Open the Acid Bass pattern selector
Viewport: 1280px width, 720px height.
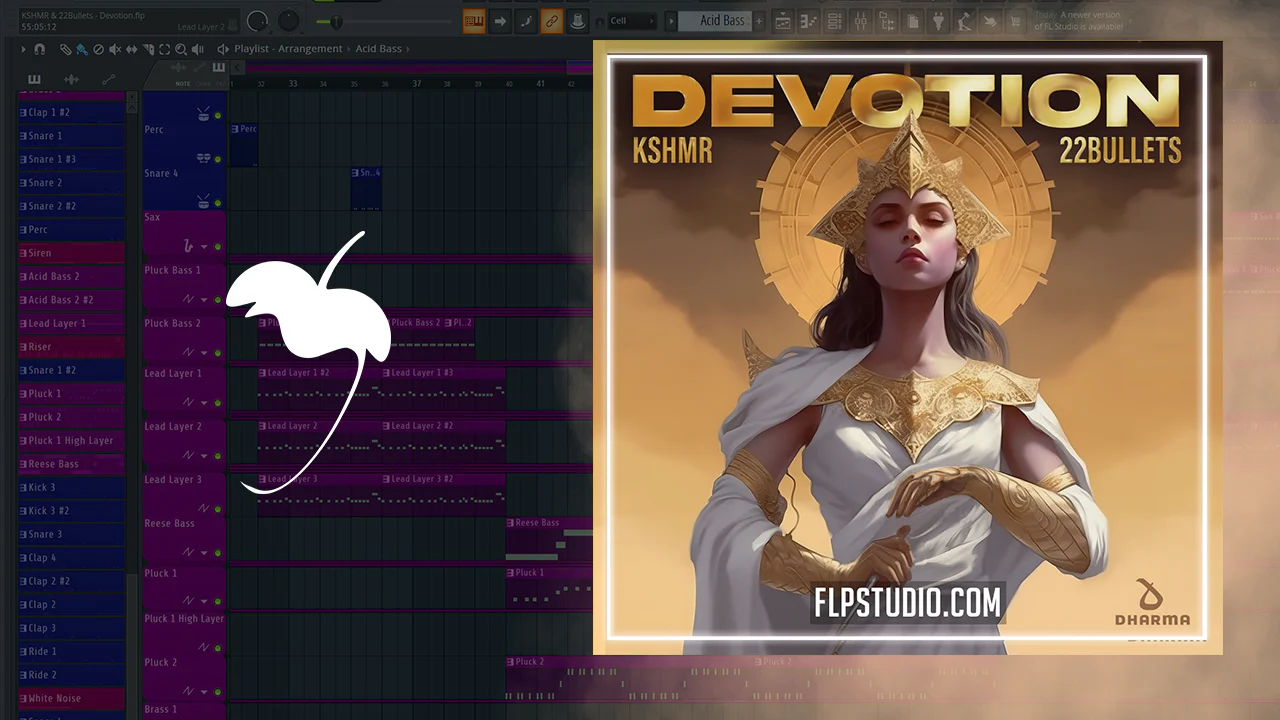pyautogui.click(x=714, y=21)
